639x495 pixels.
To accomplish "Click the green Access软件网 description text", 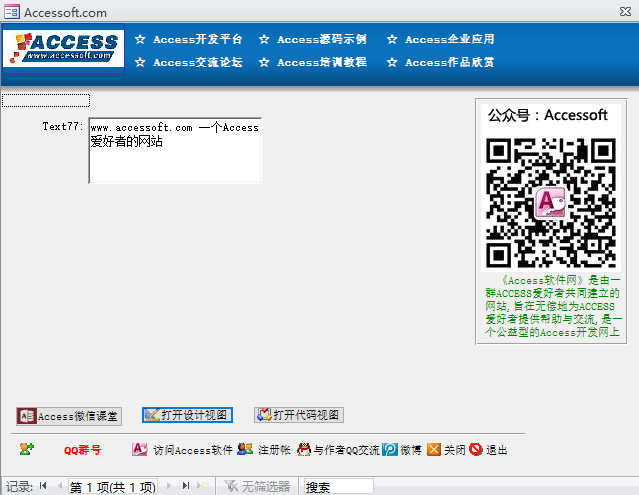I will coord(552,306).
